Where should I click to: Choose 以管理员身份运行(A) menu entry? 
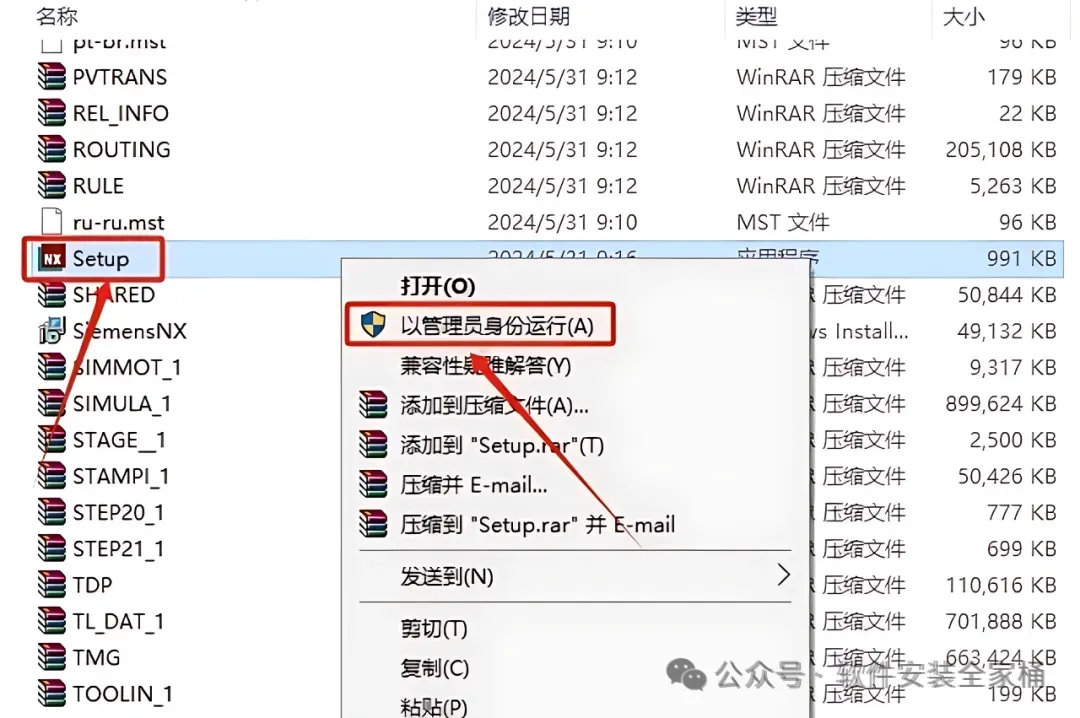(497, 325)
